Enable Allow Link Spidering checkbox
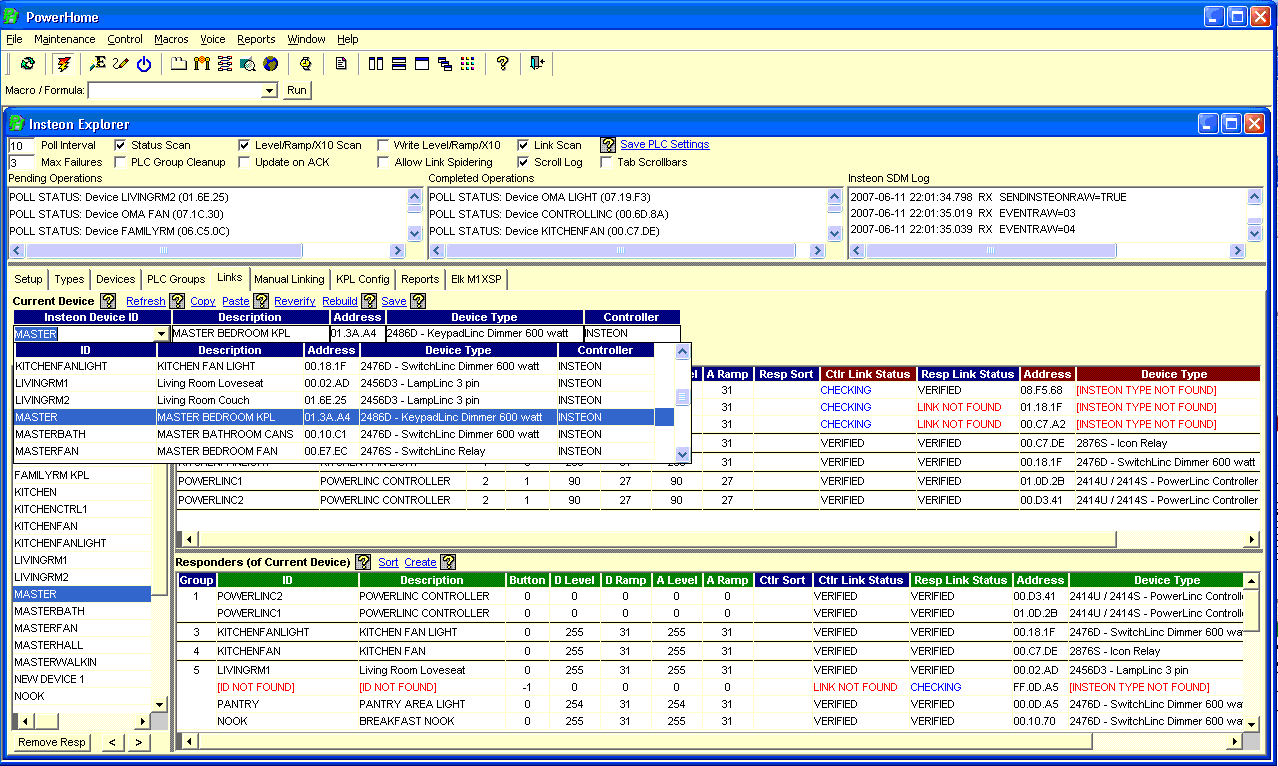The width and height of the screenshot is (1278, 766). pyautogui.click(x=384, y=162)
